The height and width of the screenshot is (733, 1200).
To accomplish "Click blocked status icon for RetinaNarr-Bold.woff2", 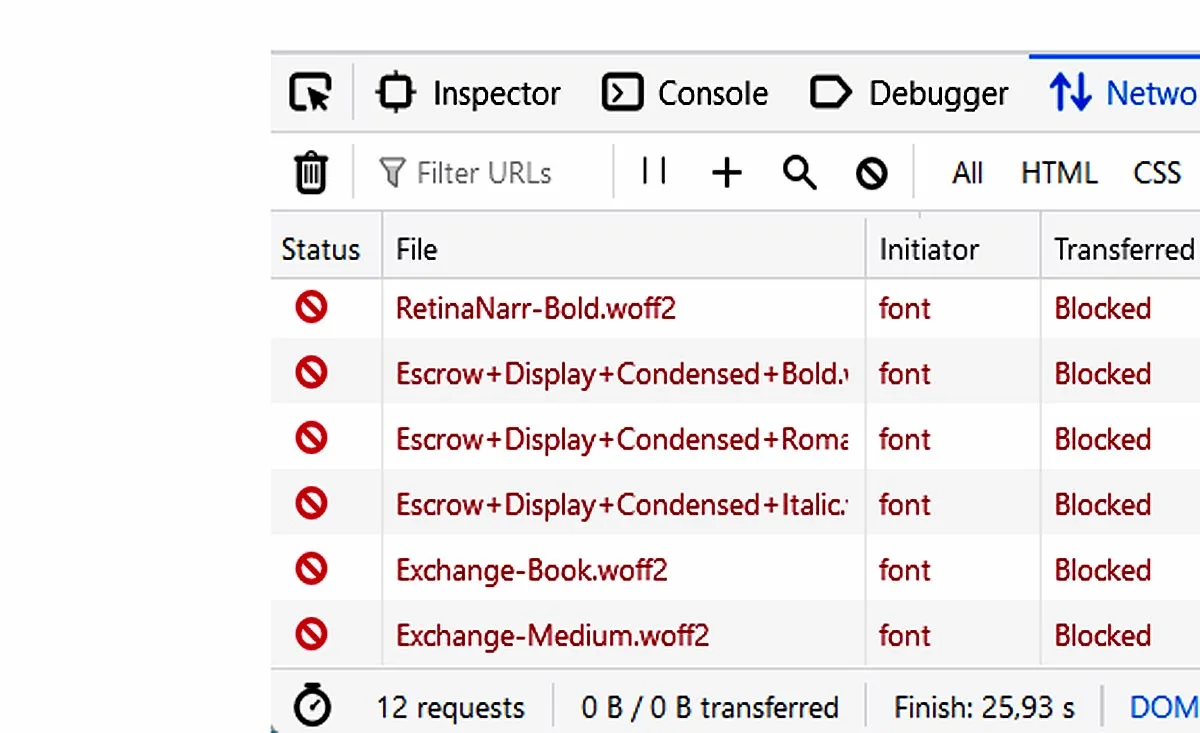I will tap(311, 307).
